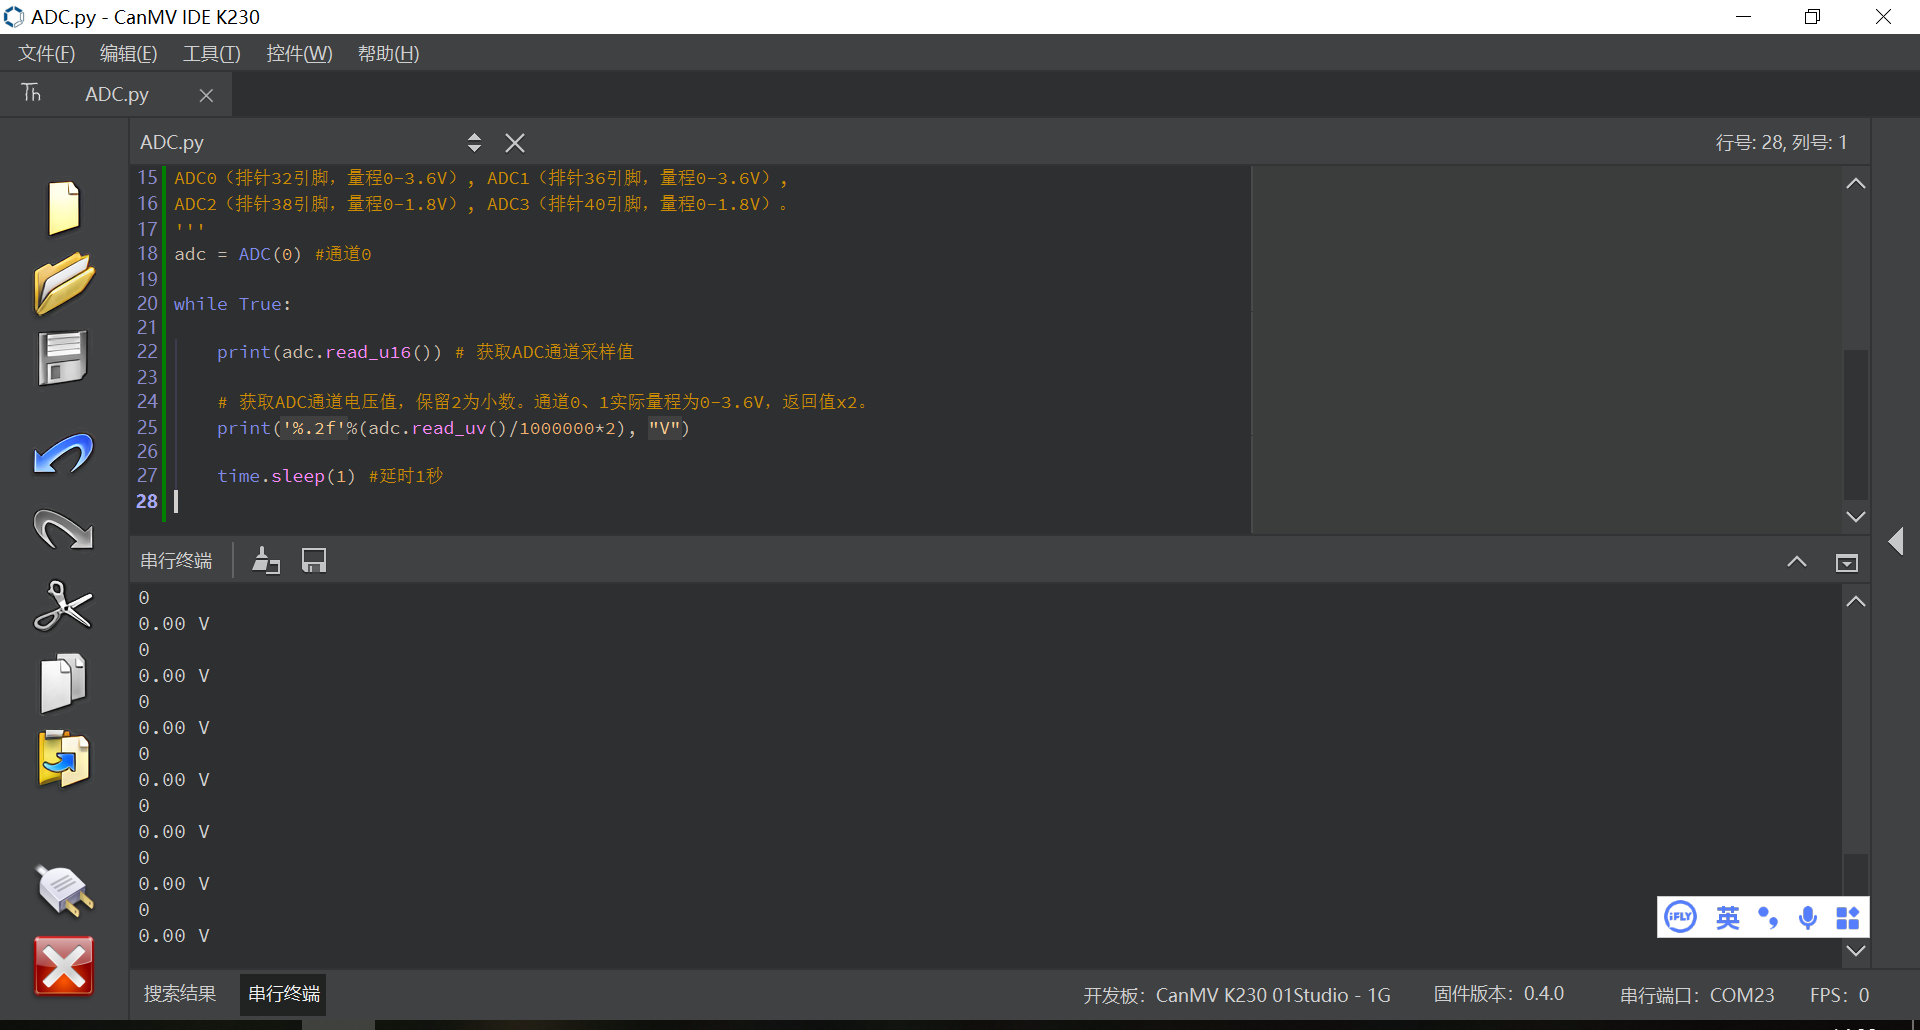Click the 串行终端 panel title label
This screenshot has height=1030, width=1920.
[x=176, y=561]
